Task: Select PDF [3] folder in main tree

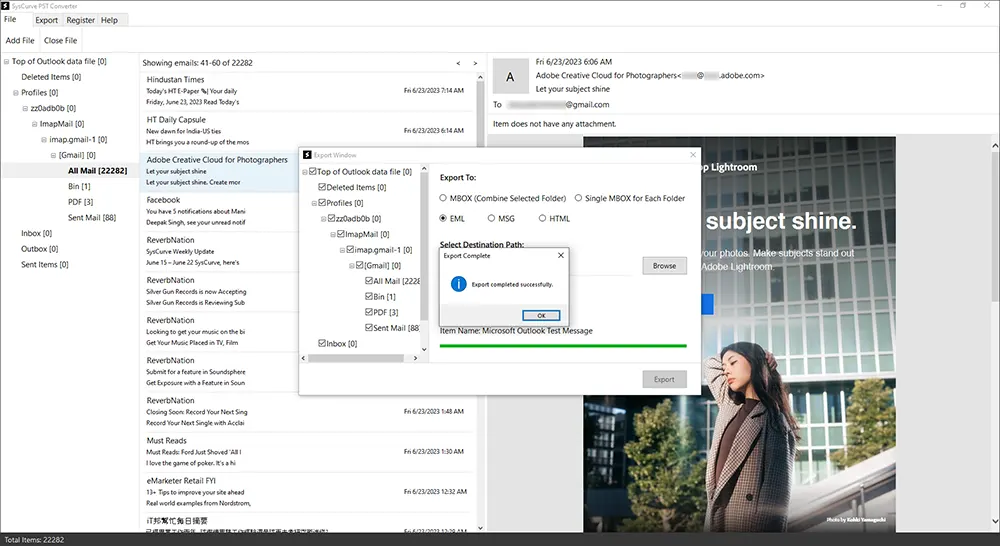Action: tap(80, 202)
